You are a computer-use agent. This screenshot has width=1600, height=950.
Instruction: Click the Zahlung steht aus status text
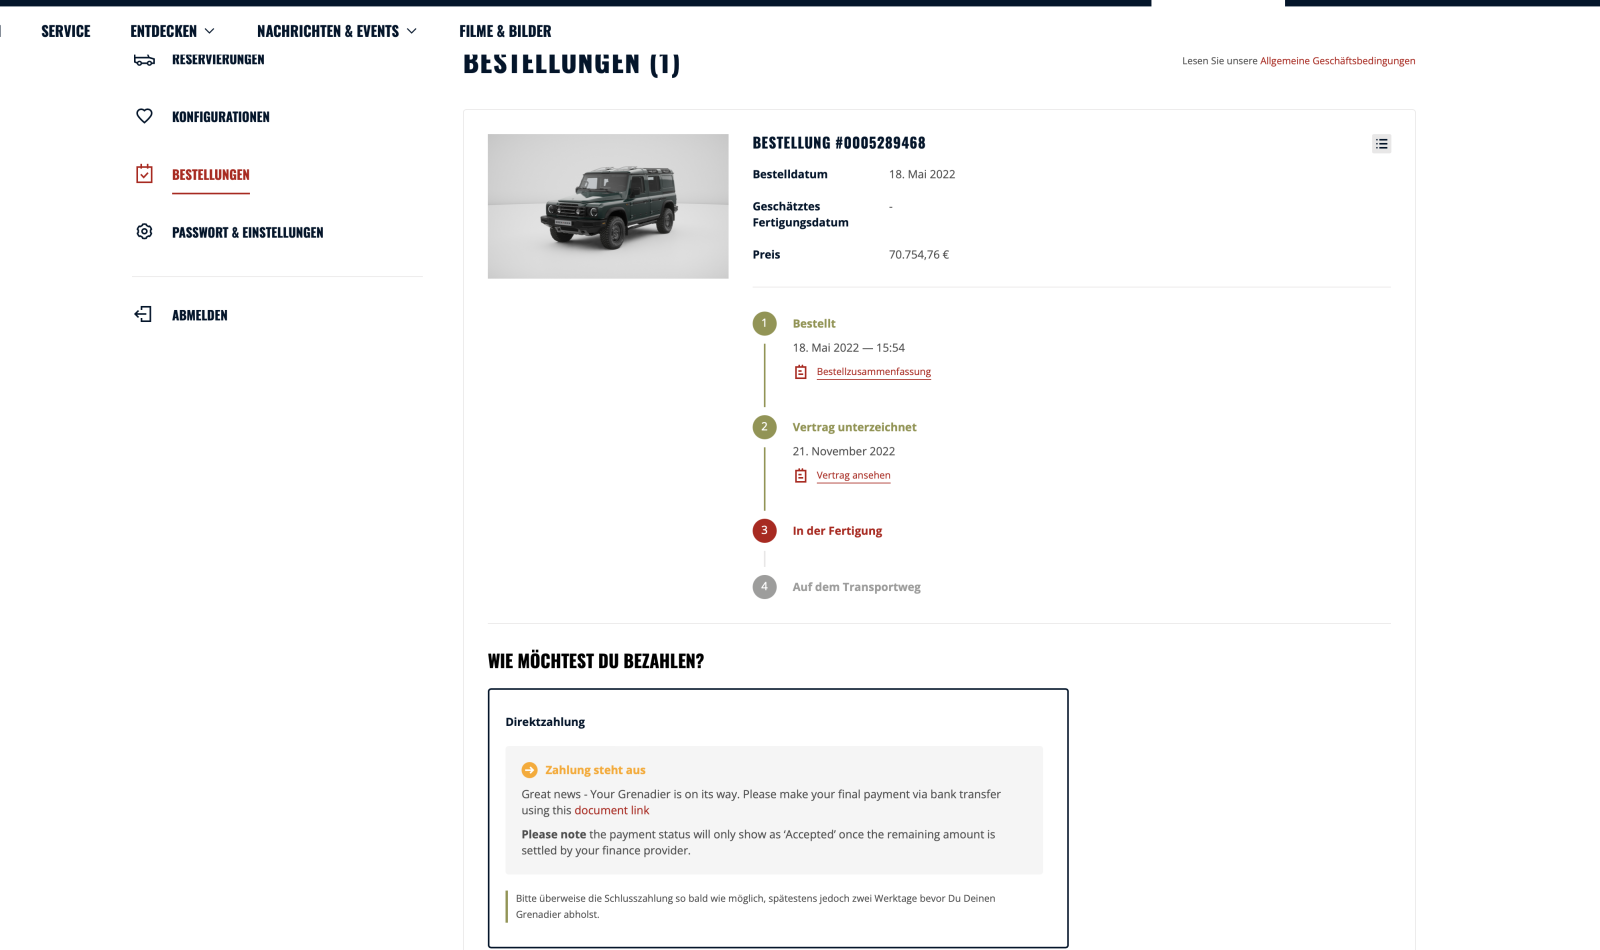pos(595,770)
